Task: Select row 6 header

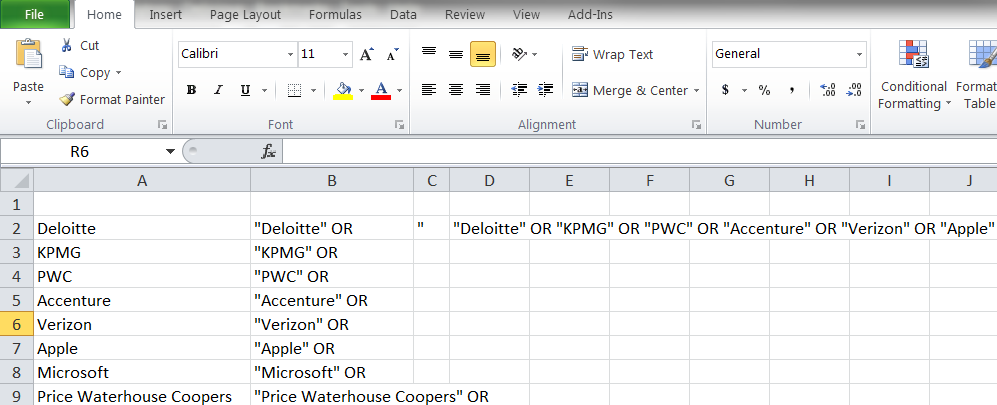Action: click(17, 324)
